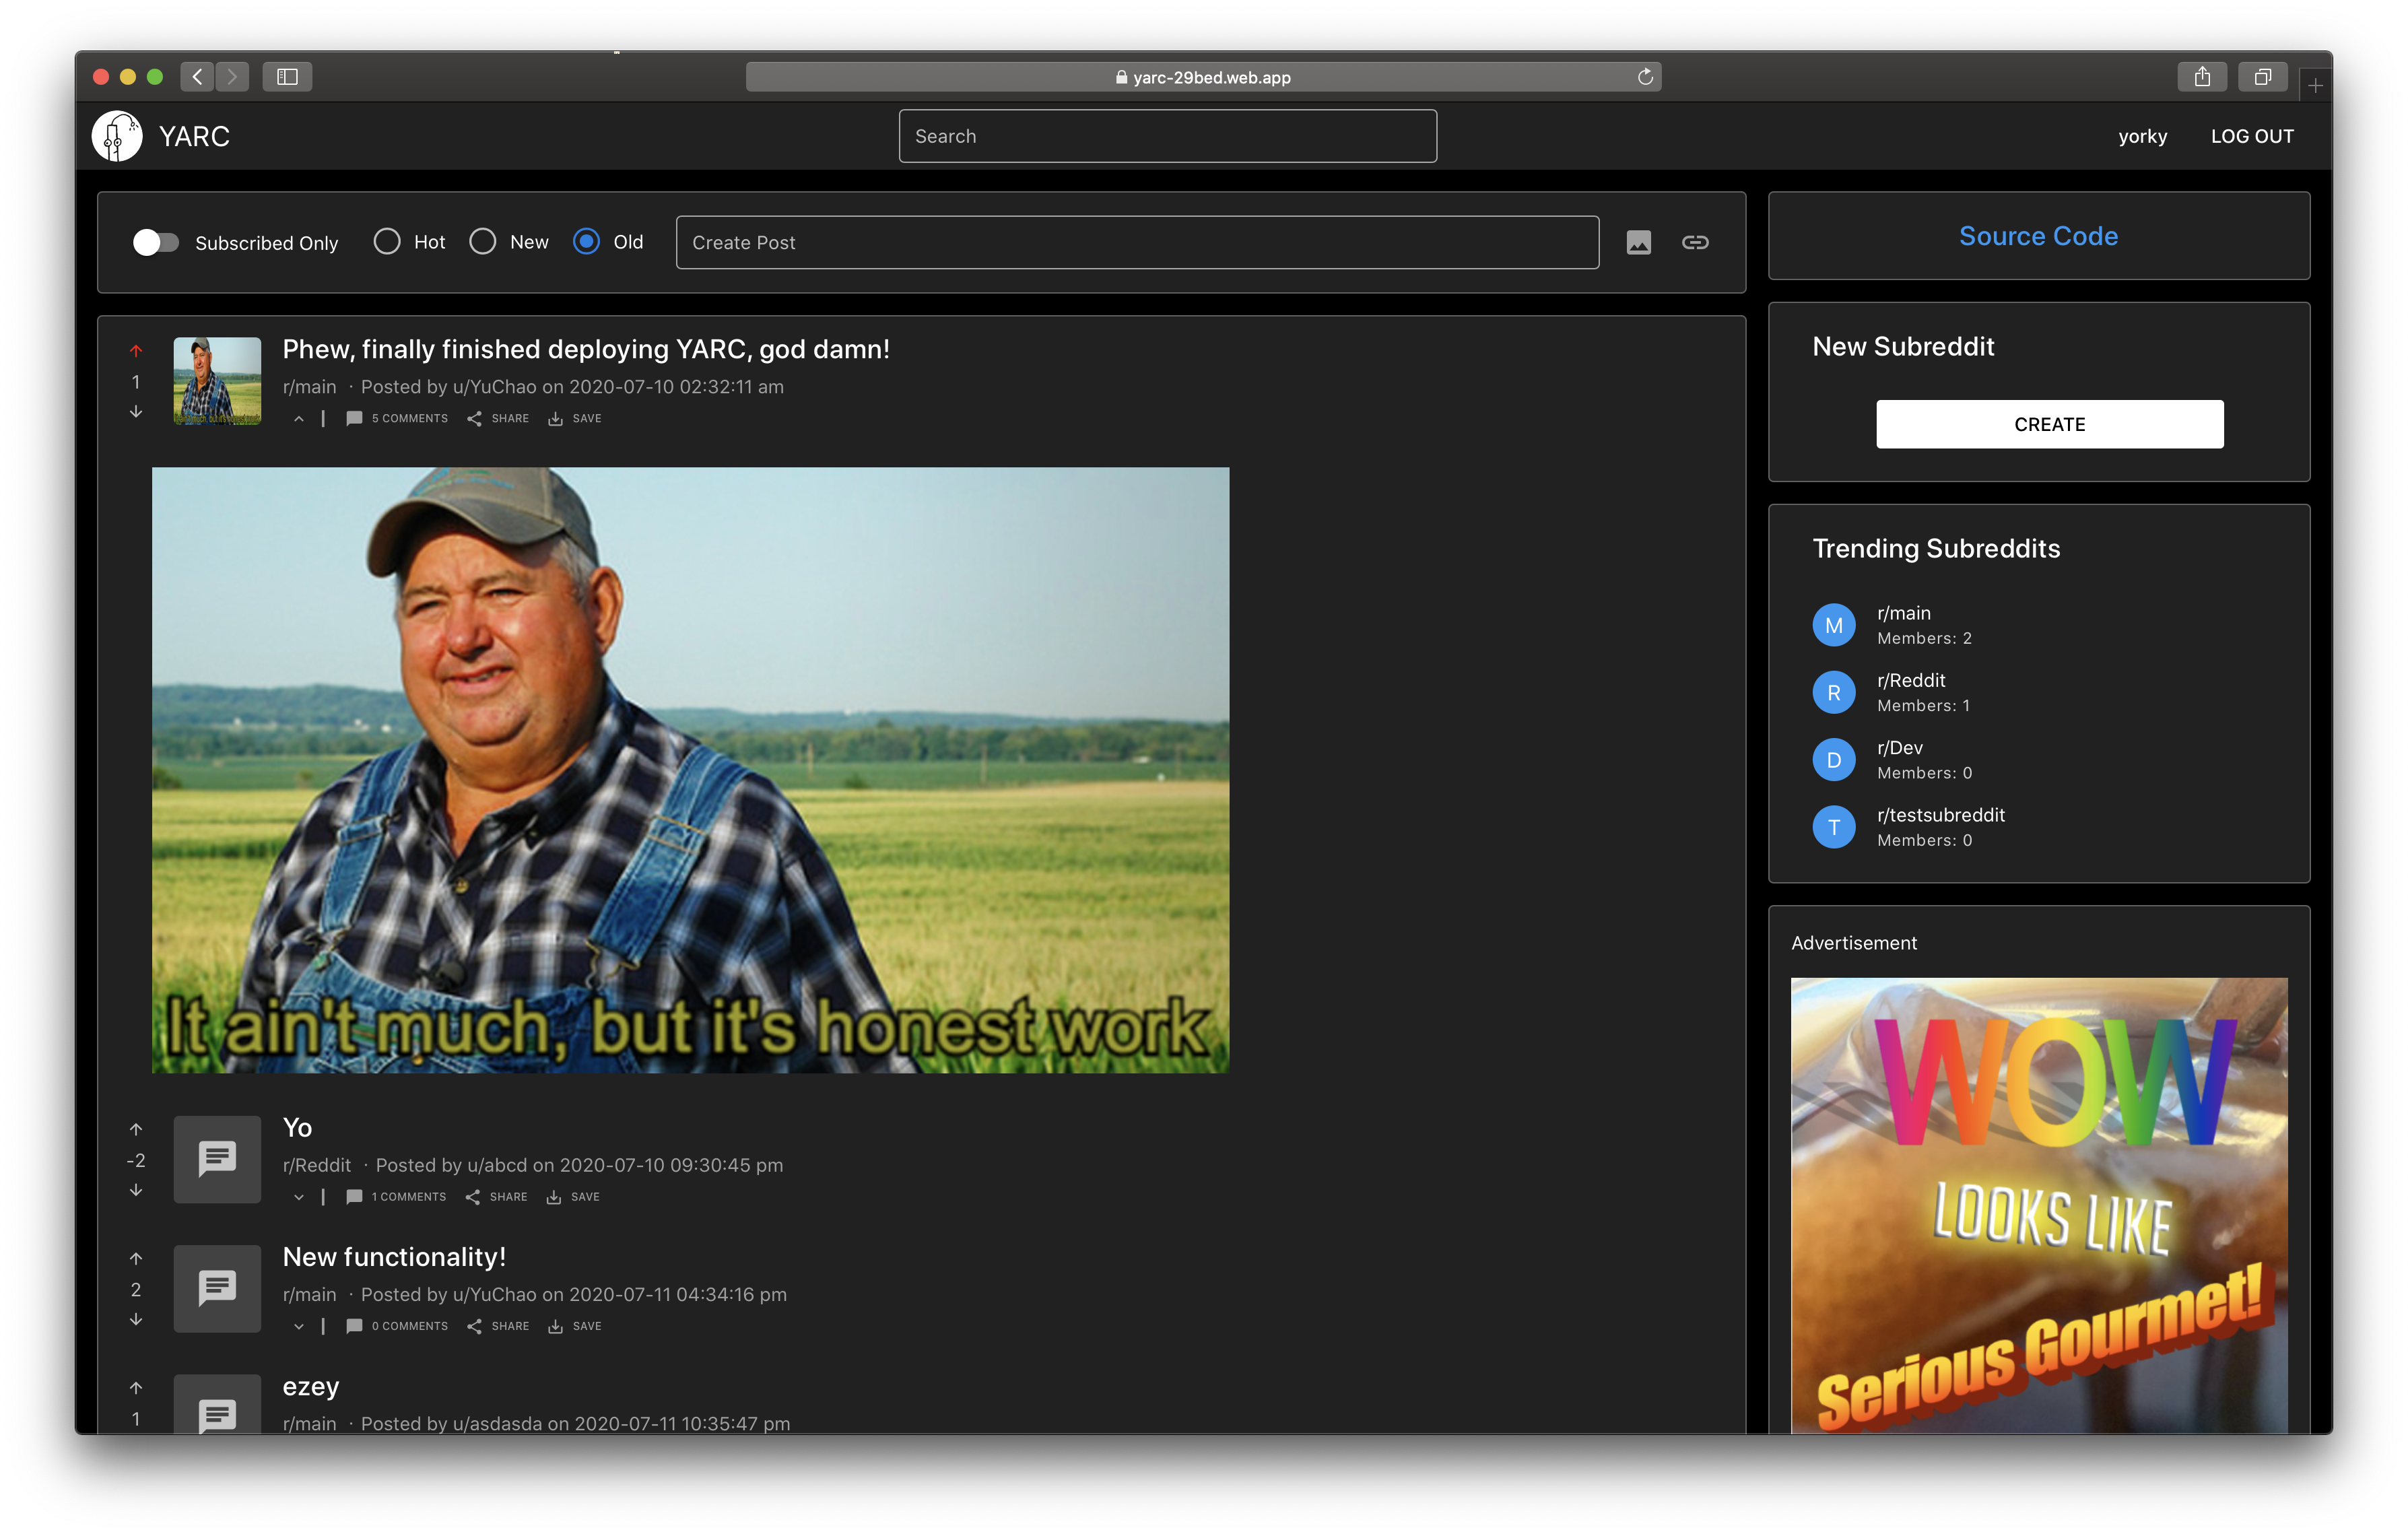Click the farmer thumbnail on the first post

coord(217,381)
